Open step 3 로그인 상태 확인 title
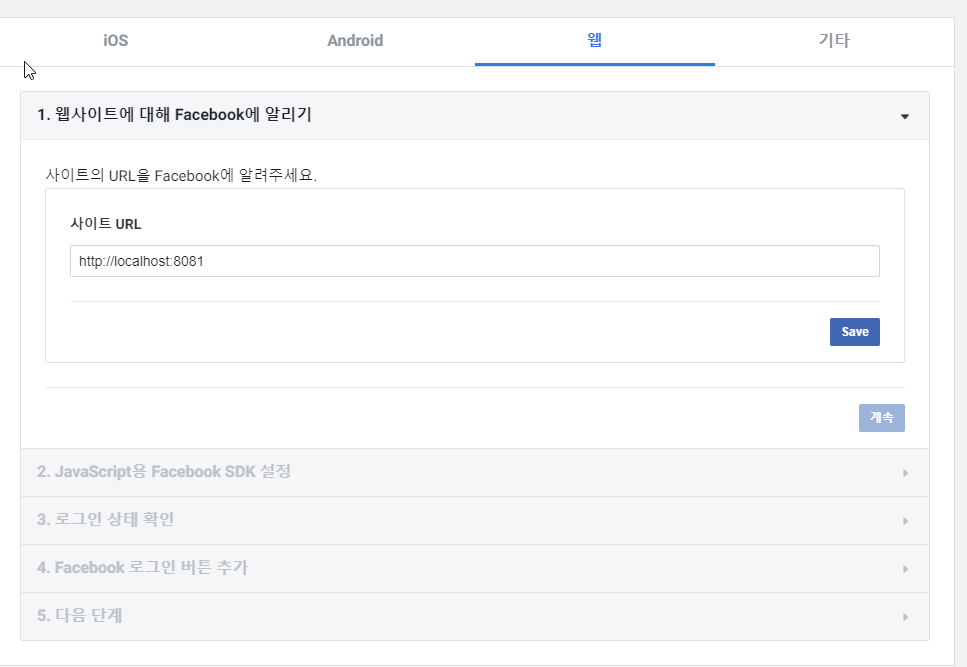The width and height of the screenshot is (967, 667). [x=105, y=519]
